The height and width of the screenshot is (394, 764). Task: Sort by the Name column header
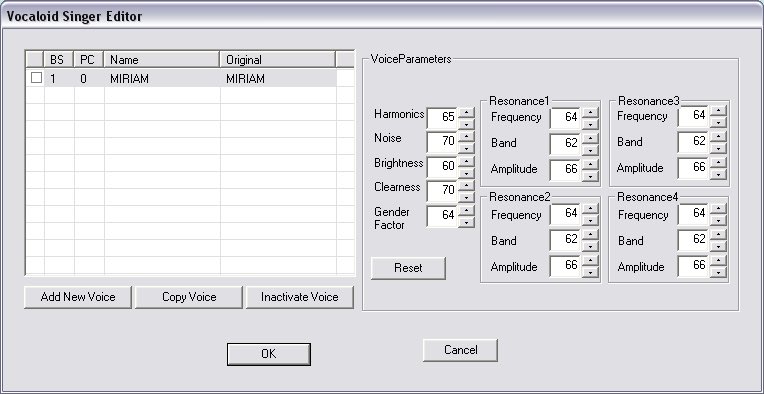pyautogui.click(x=162, y=59)
